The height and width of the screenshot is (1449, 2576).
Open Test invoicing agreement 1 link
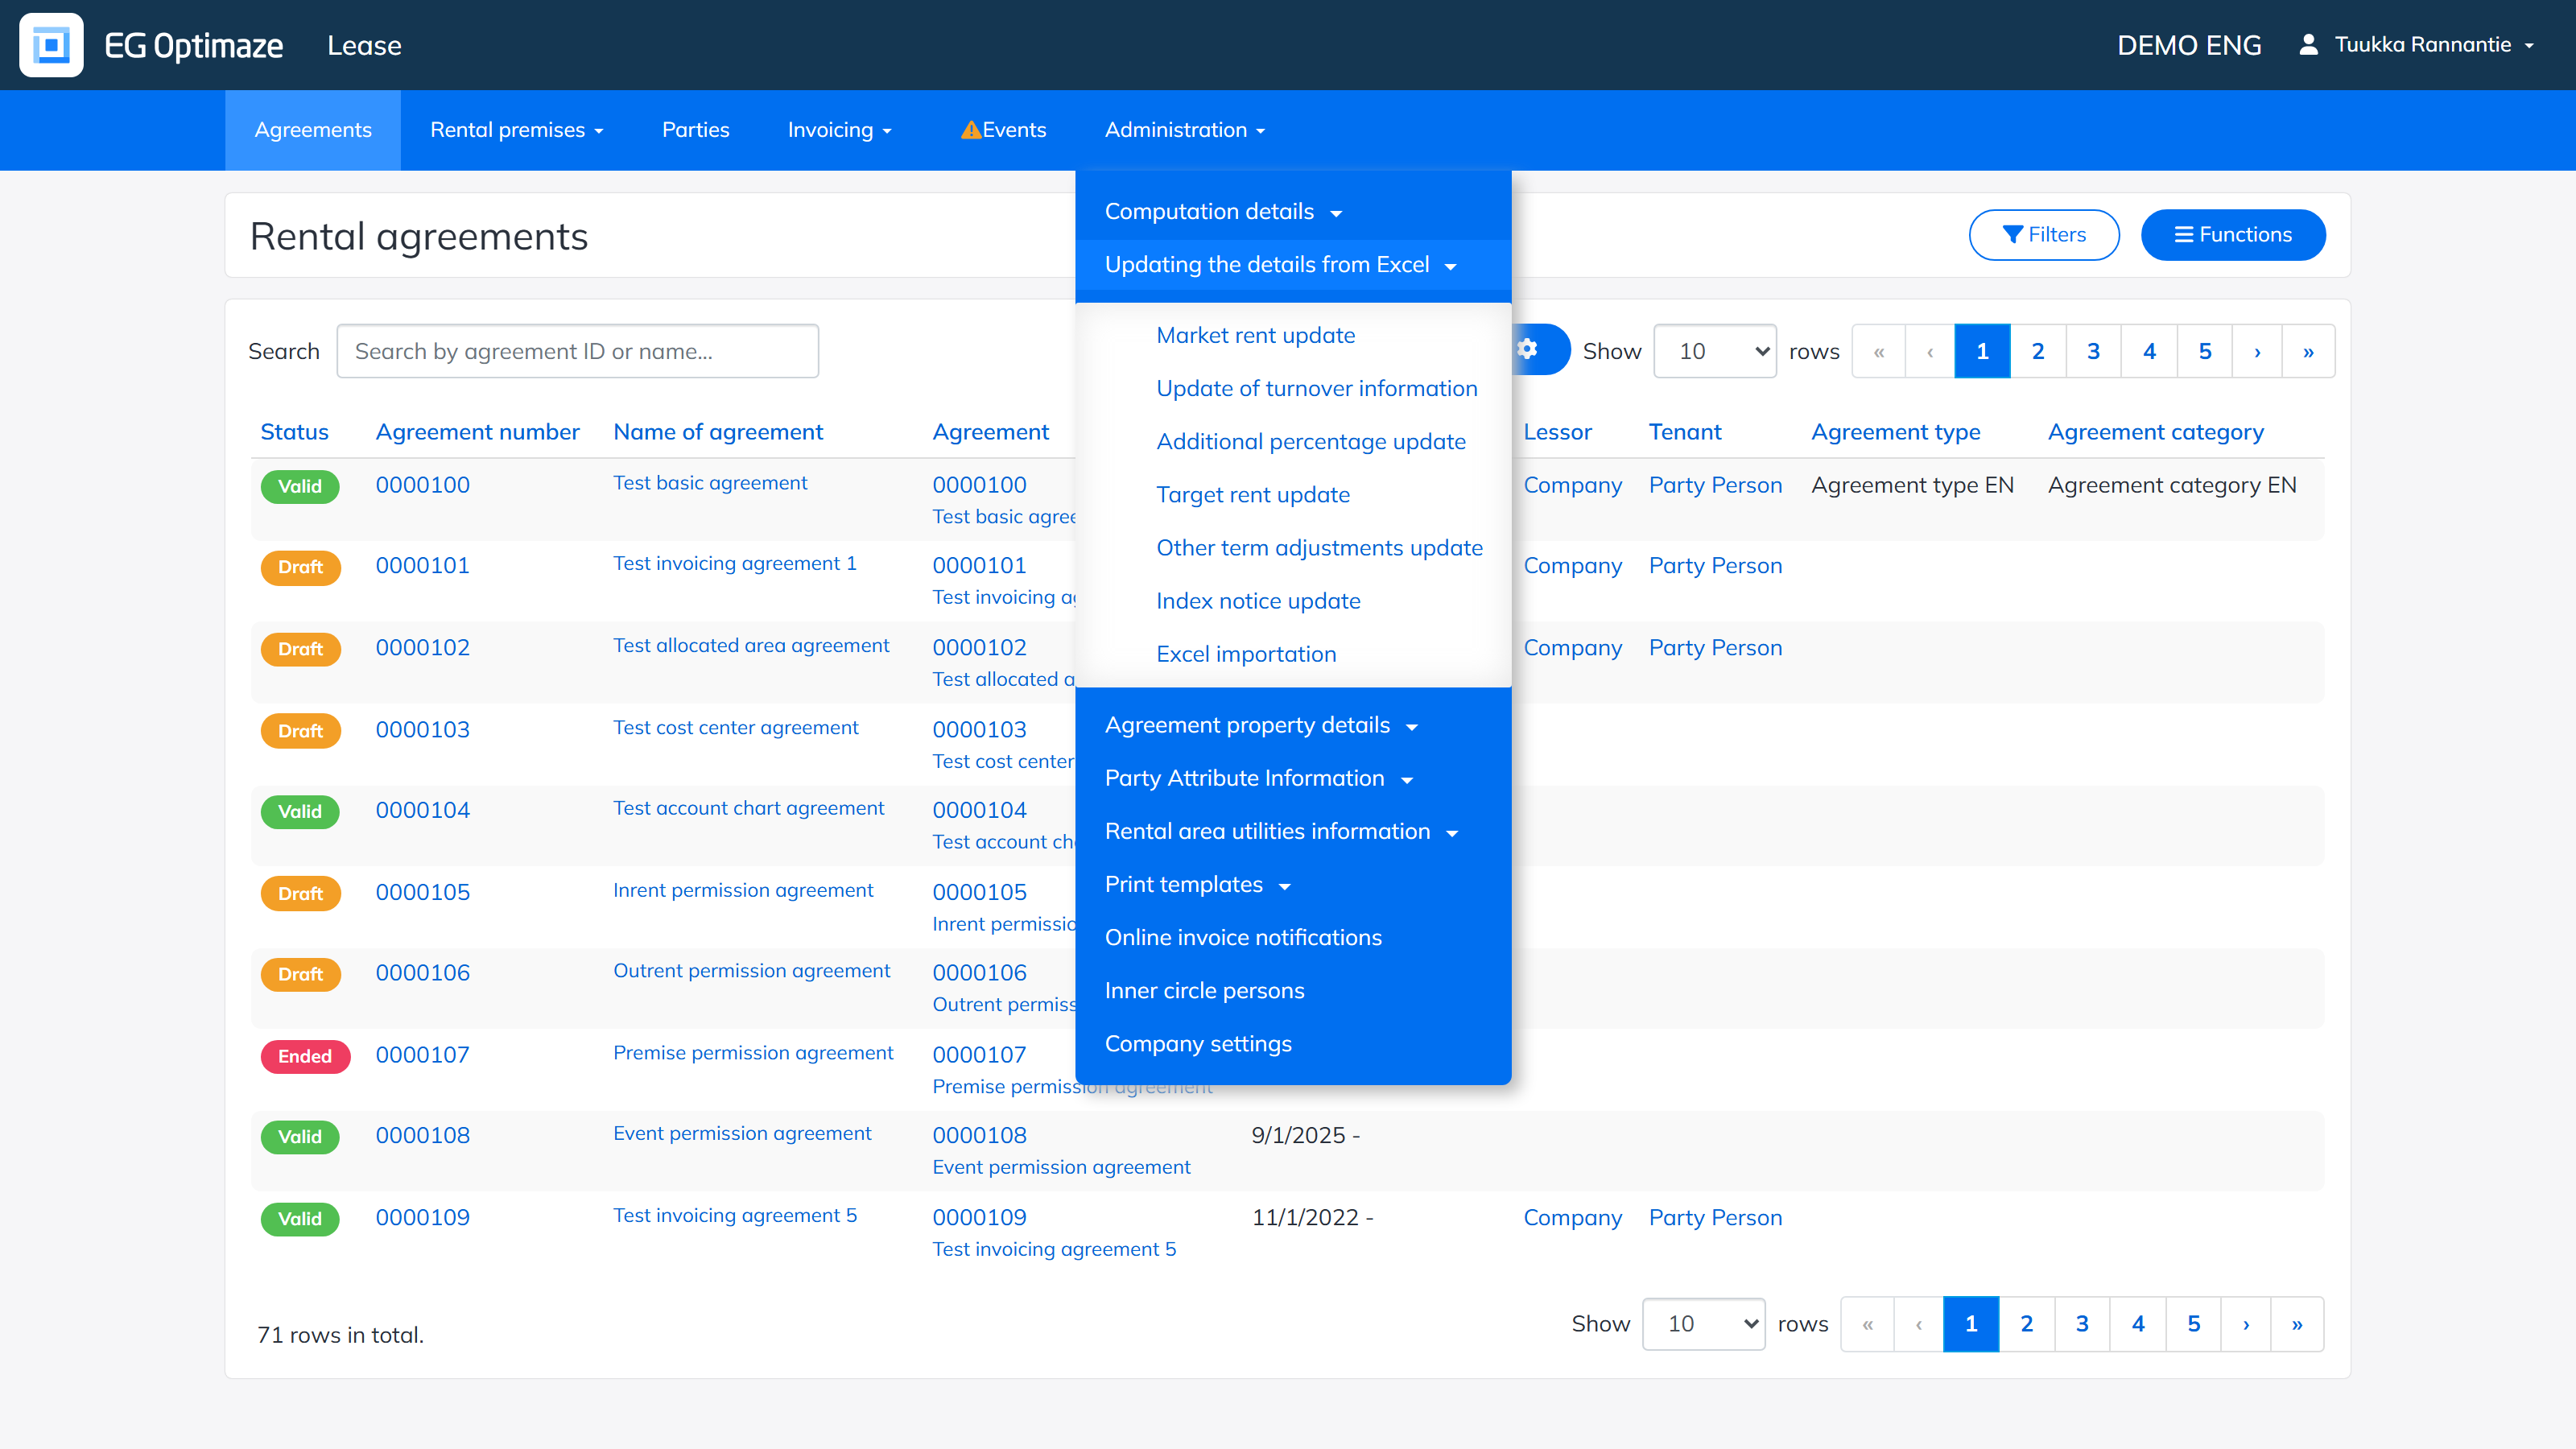(735, 564)
